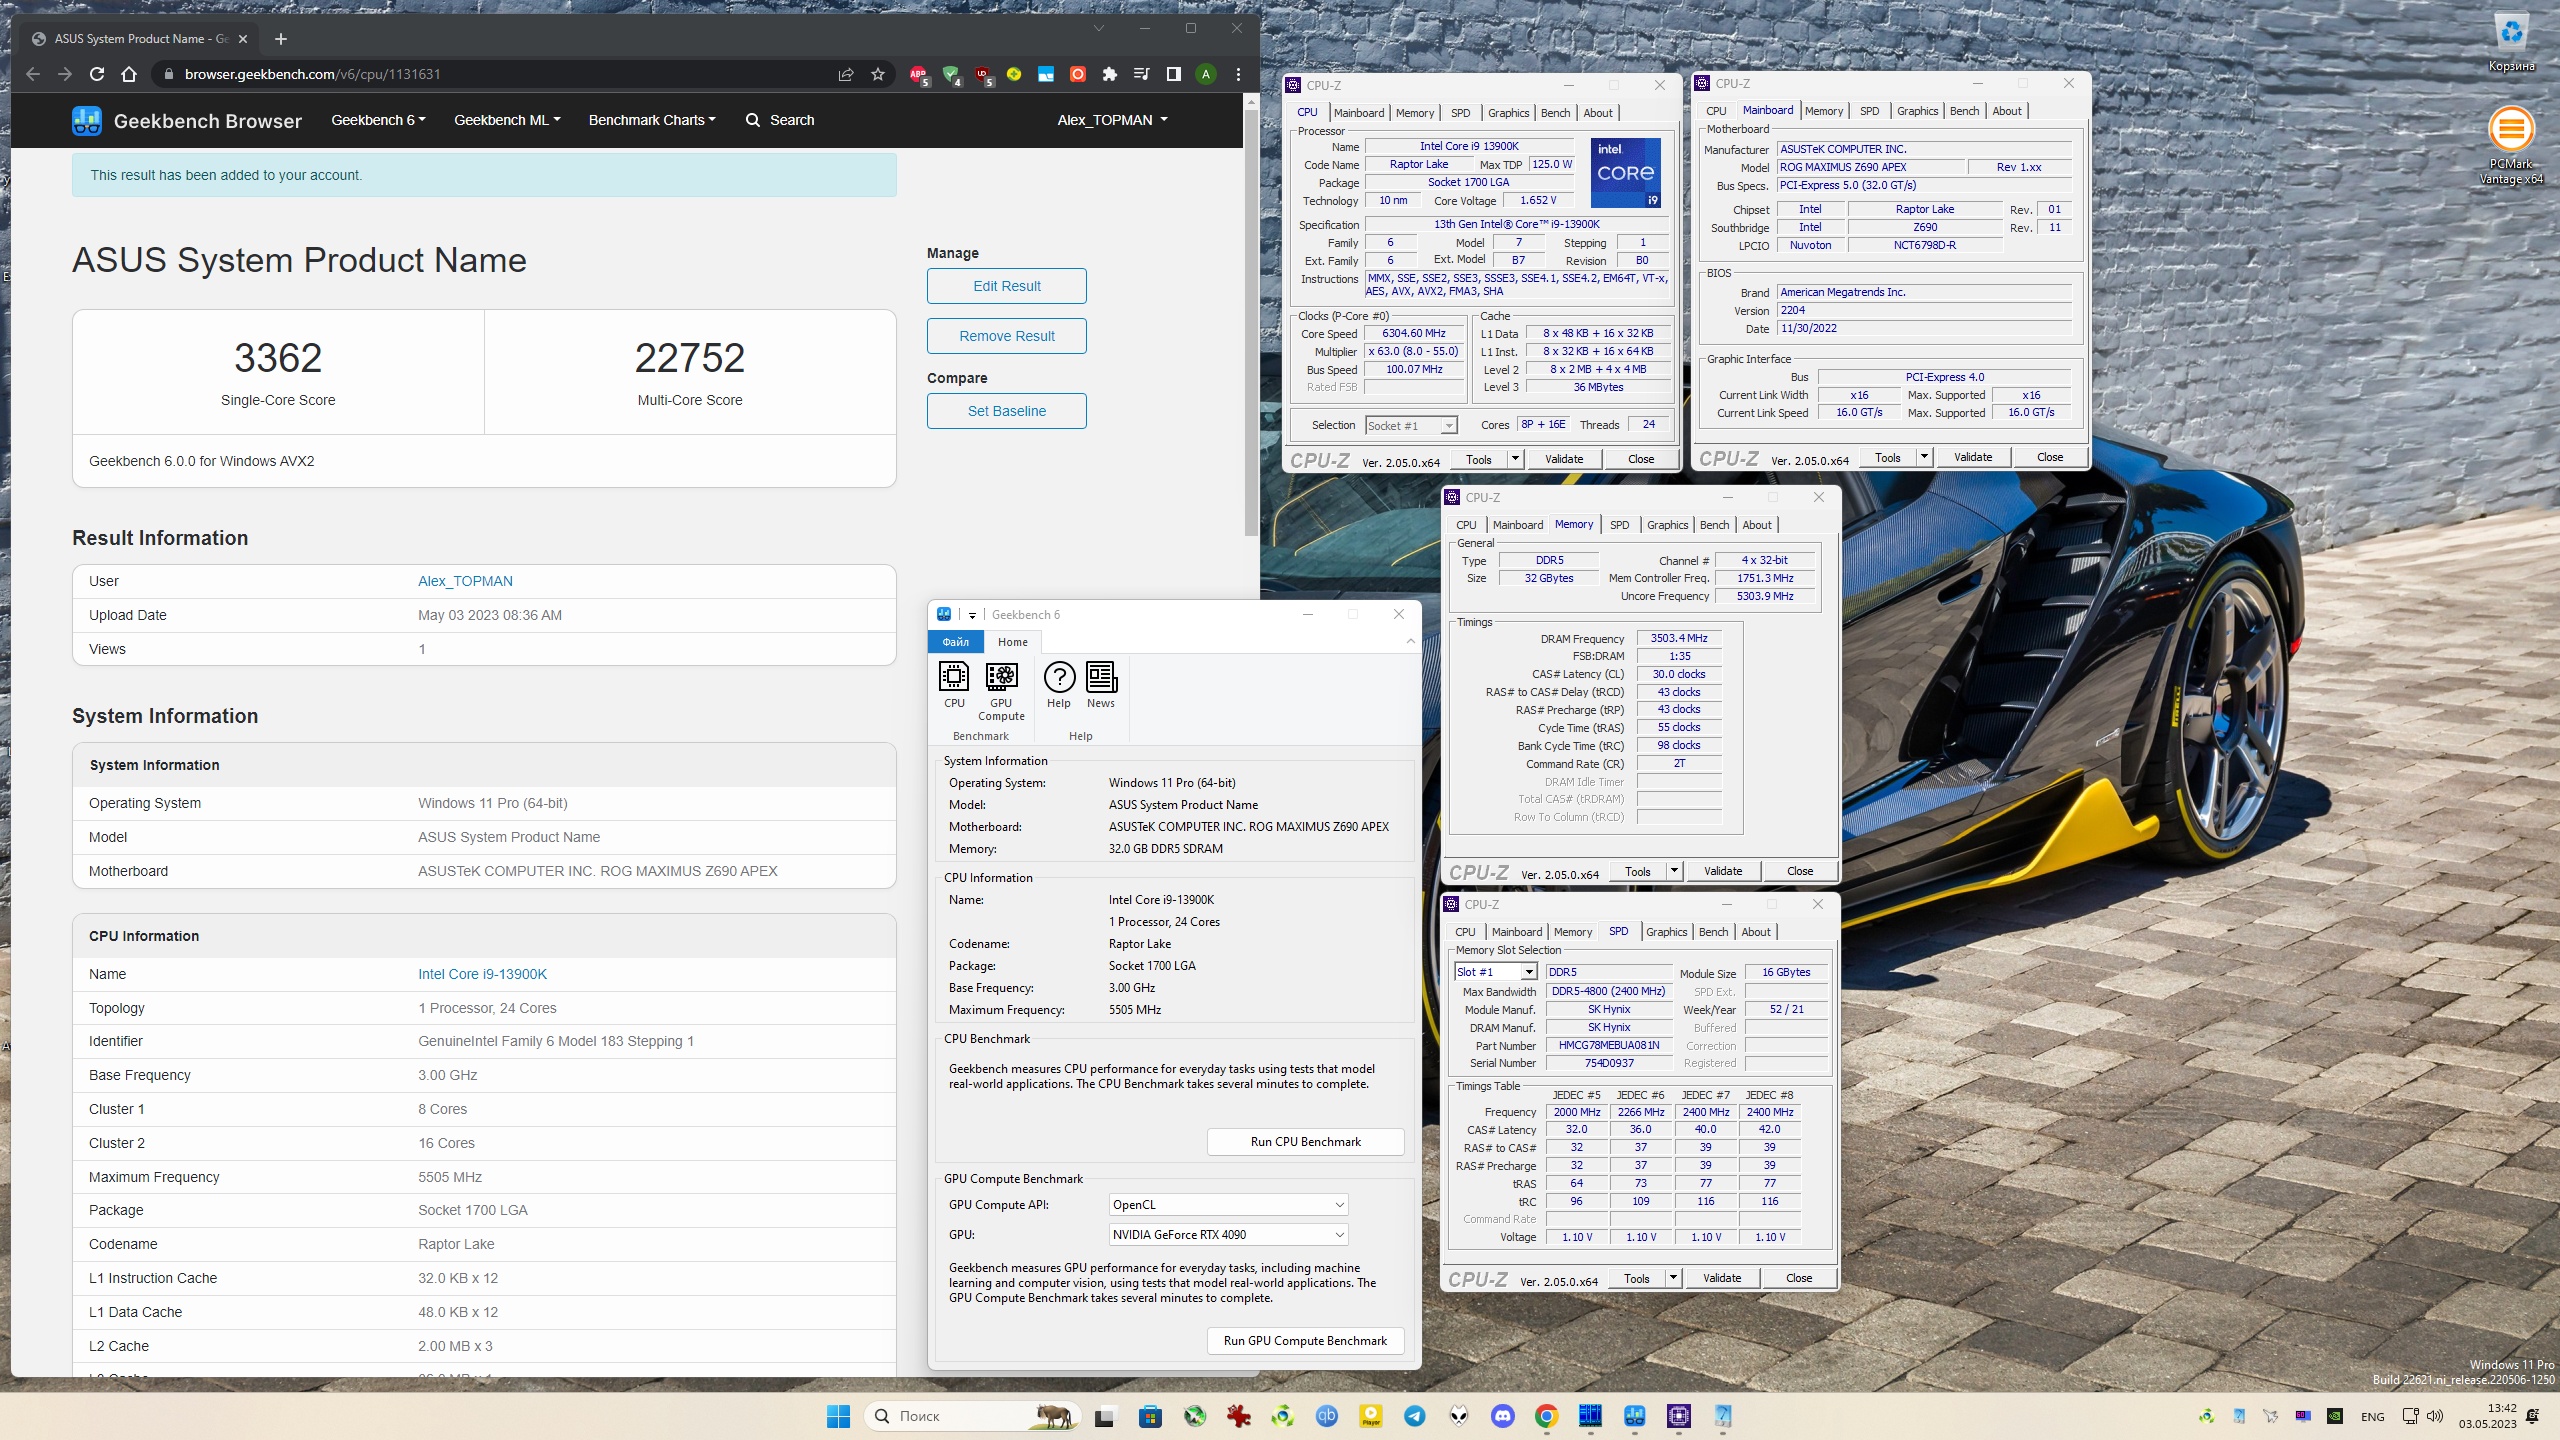Click Run CPU Benchmark button

point(1305,1142)
